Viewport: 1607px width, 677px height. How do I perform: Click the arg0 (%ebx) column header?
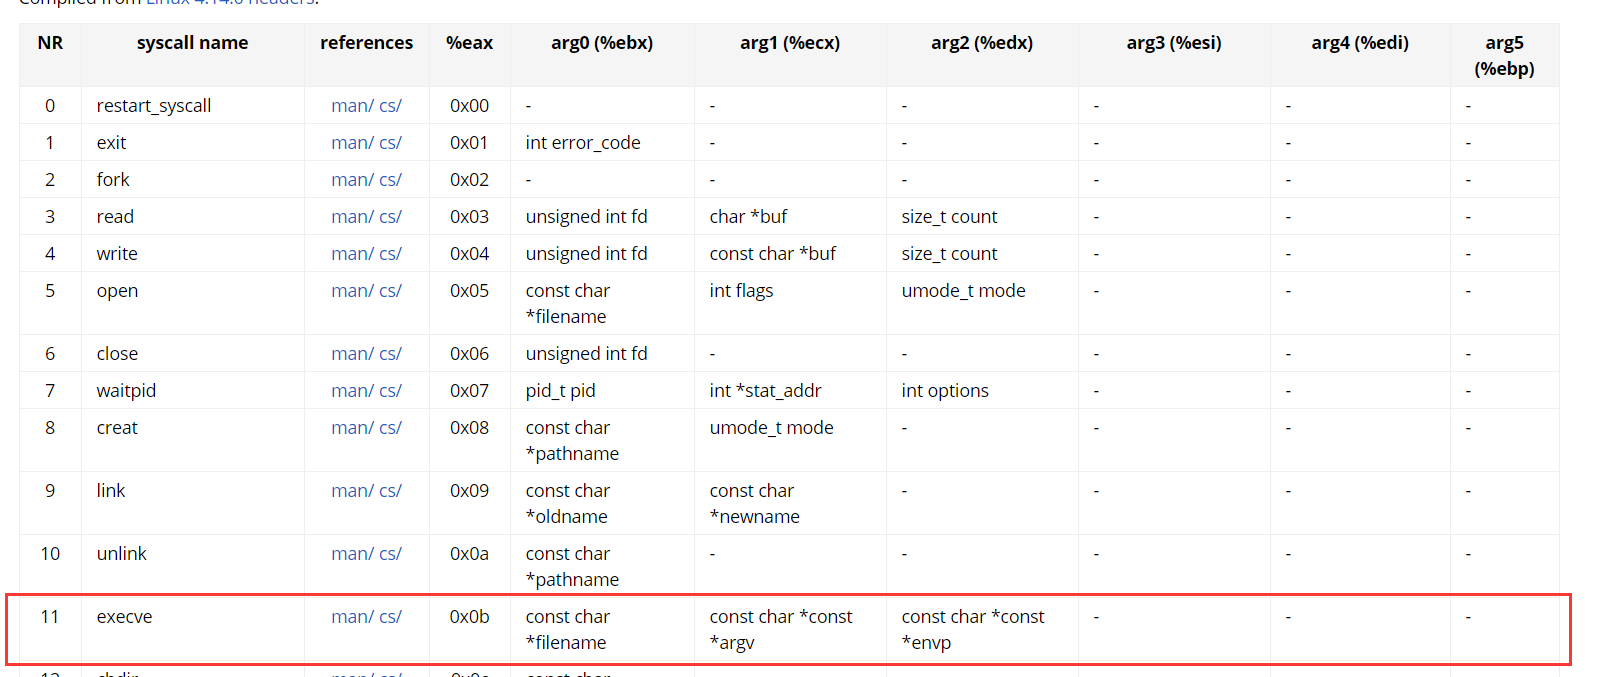tap(602, 43)
